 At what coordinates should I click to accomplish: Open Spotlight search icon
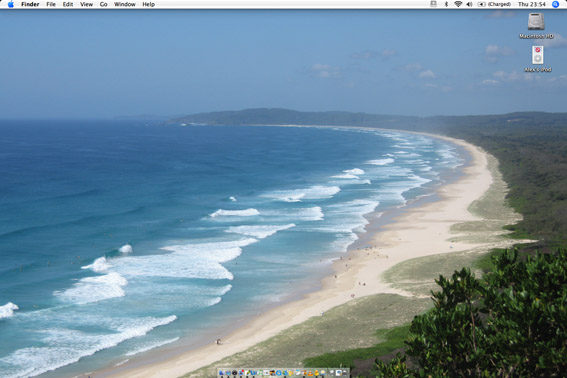coord(556,4)
